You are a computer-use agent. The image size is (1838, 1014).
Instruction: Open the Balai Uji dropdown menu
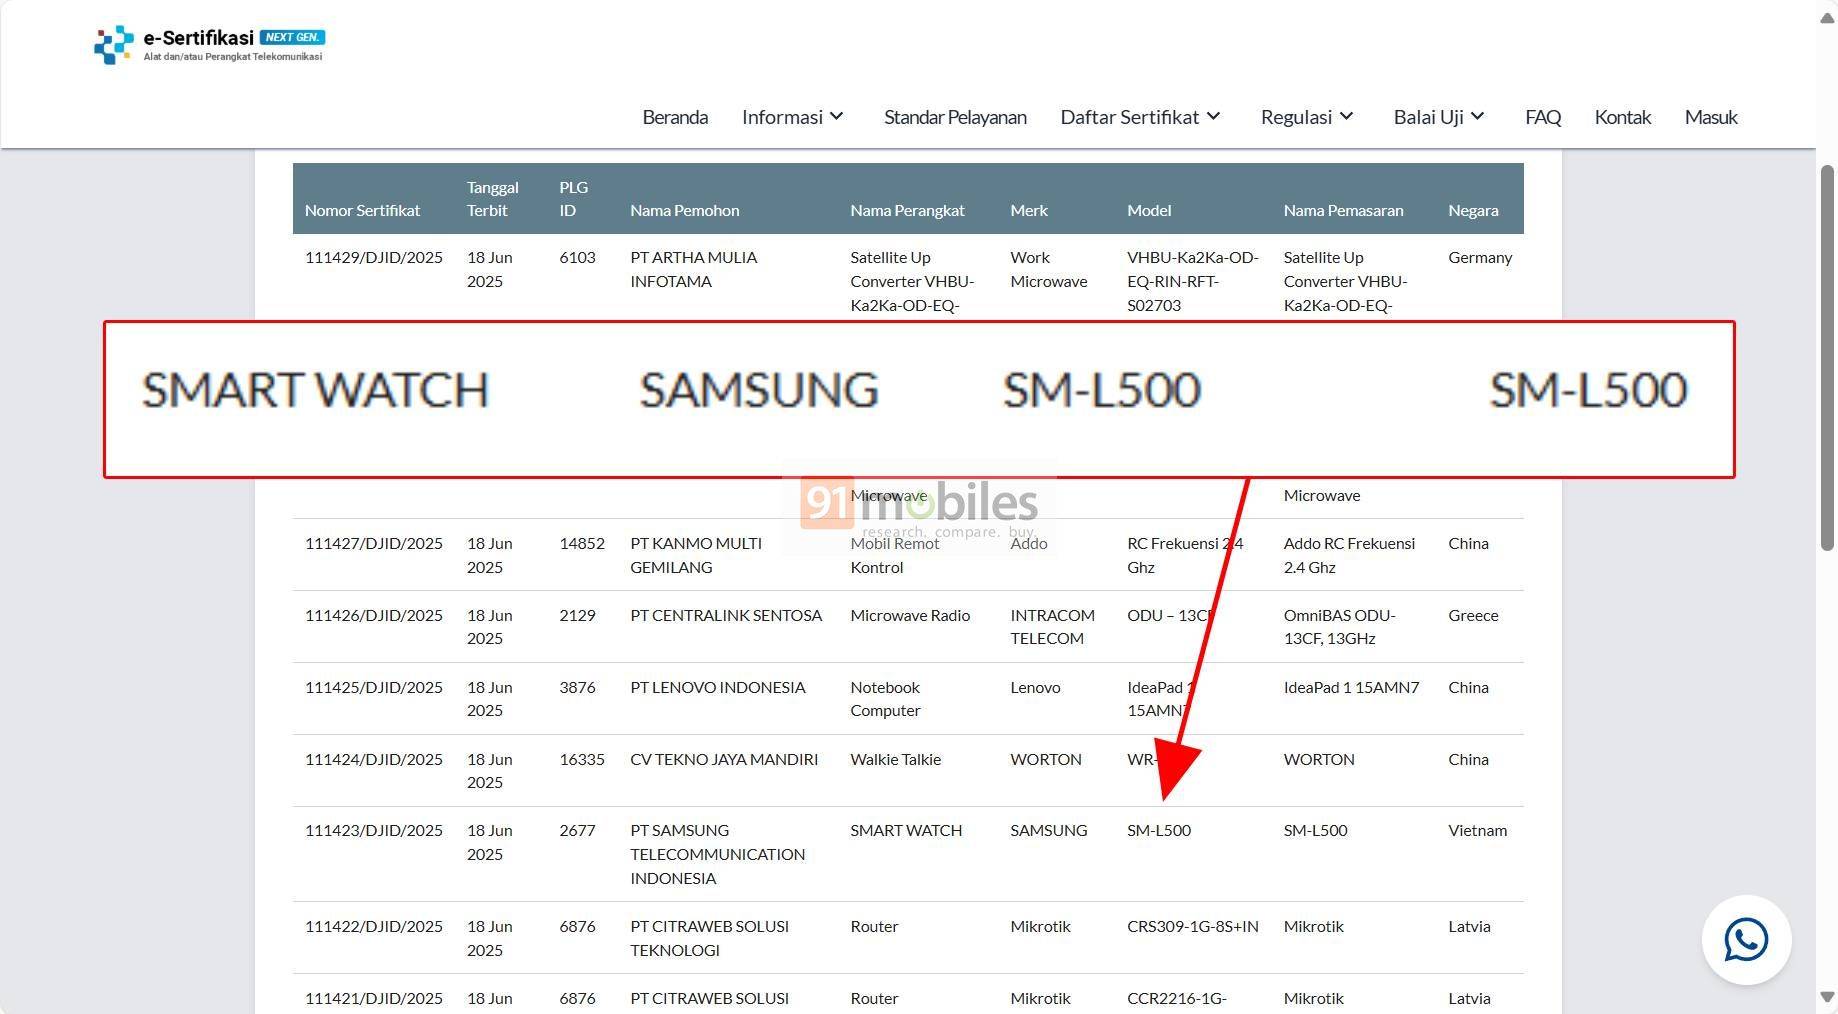[x=1439, y=117]
